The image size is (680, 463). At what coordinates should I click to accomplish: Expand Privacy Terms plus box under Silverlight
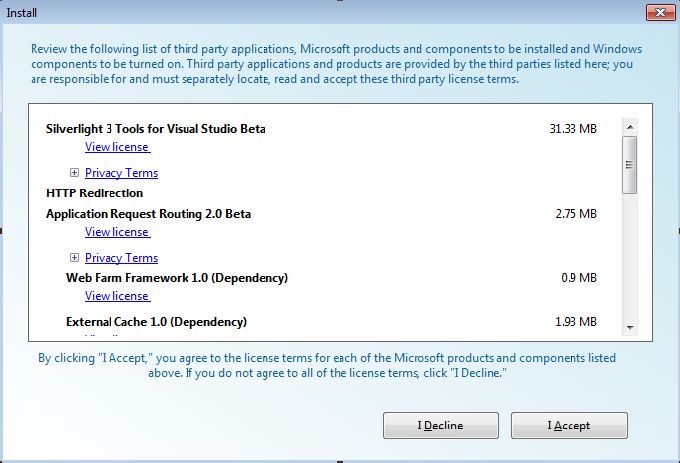point(75,173)
